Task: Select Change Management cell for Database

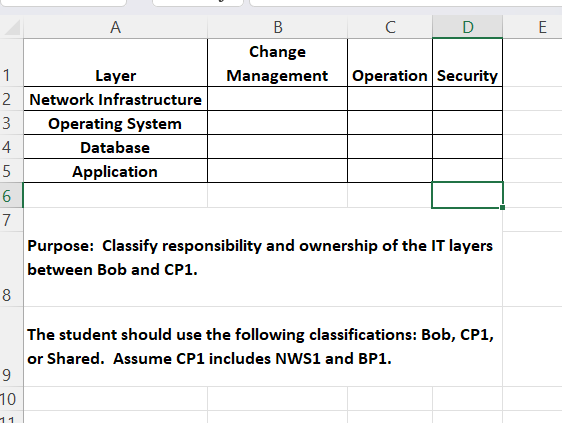Action: pyautogui.click(x=277, y=147)
